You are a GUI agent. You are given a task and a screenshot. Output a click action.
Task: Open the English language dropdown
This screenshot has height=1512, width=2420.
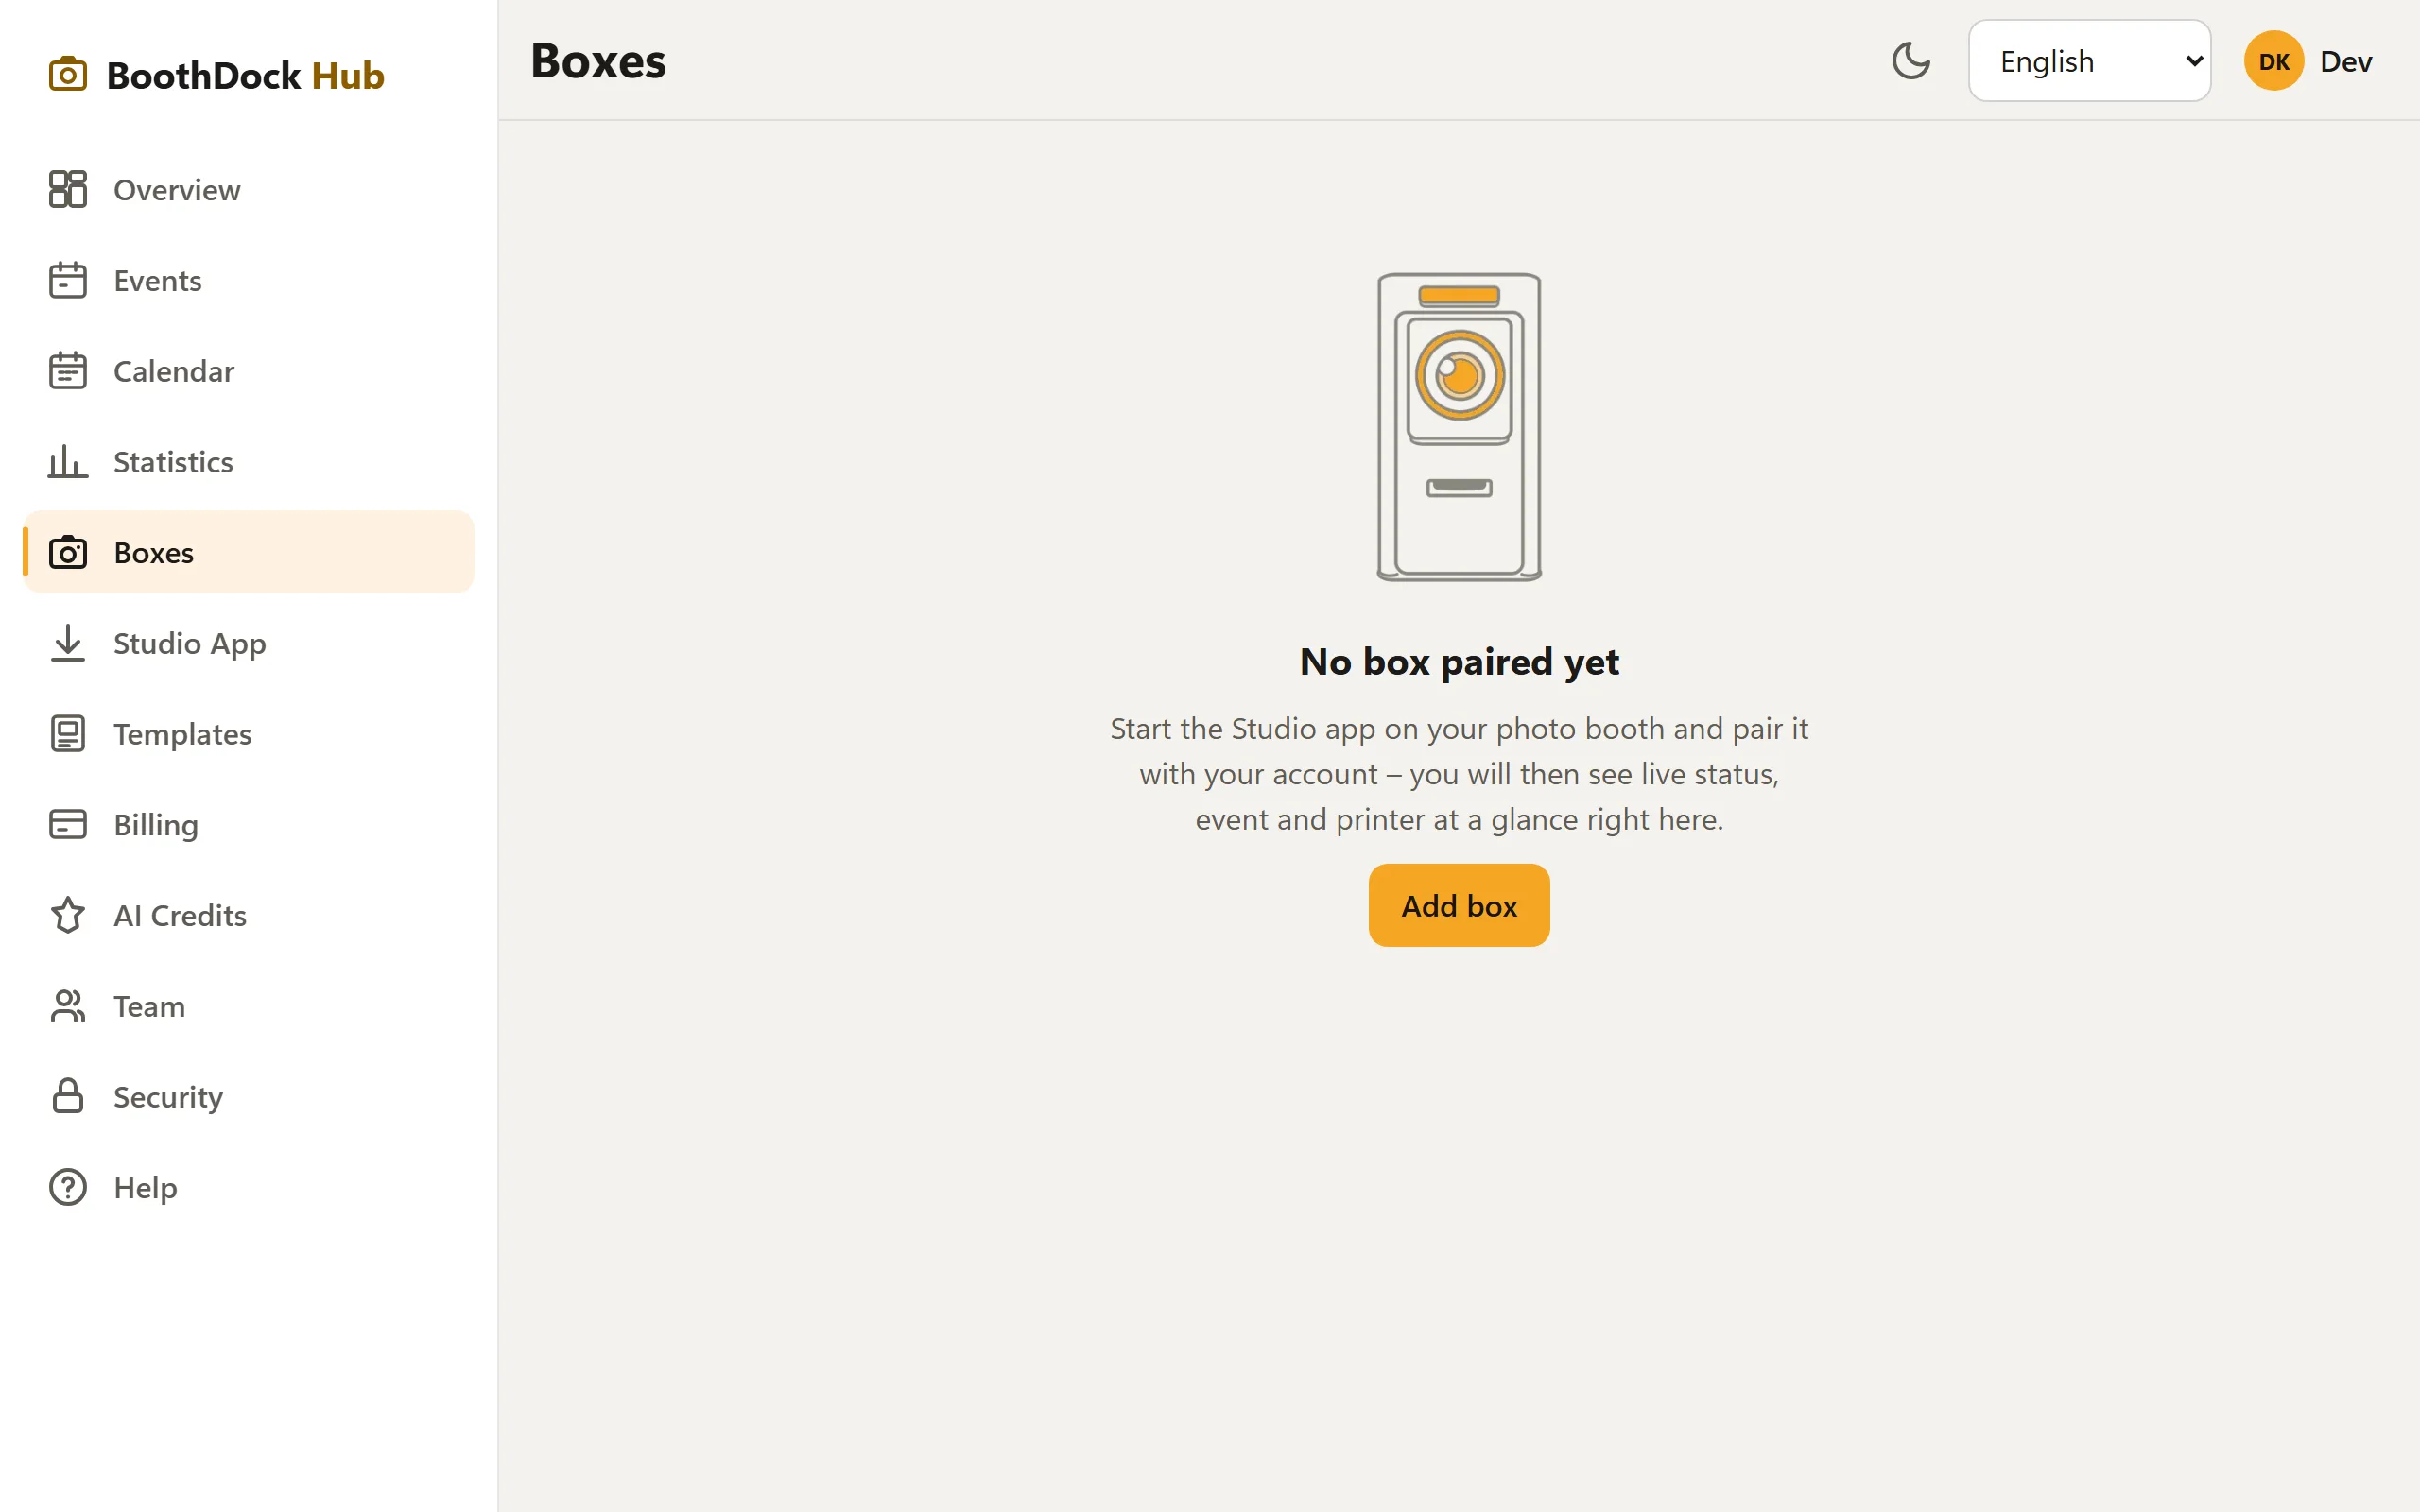pyautogui.click(x=2089, y=61)
